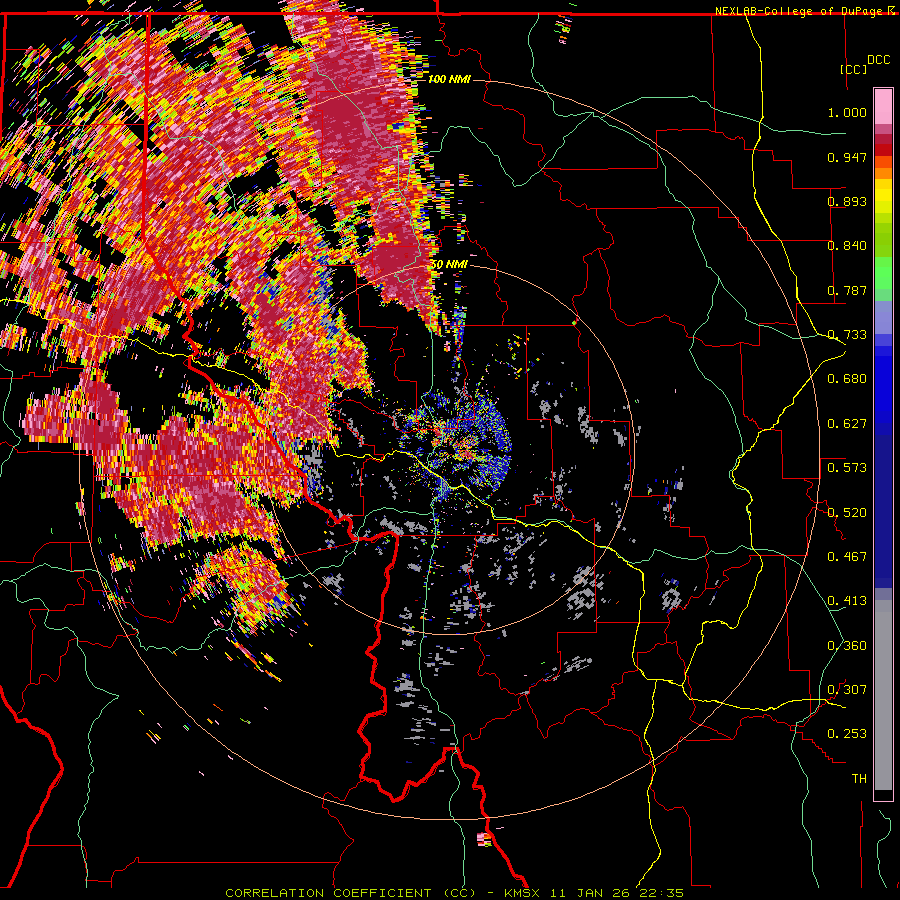
Task: Select the 0.733 scale value
Action: 847,335
